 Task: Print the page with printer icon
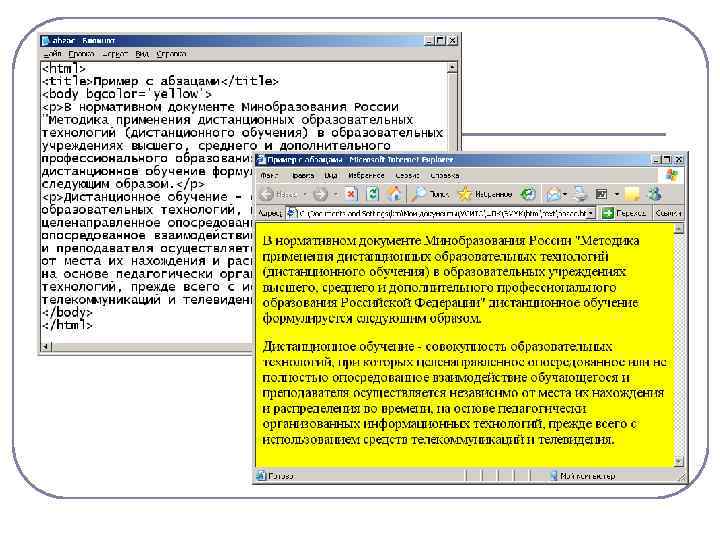pyautogui.click(x=580, y=194)
